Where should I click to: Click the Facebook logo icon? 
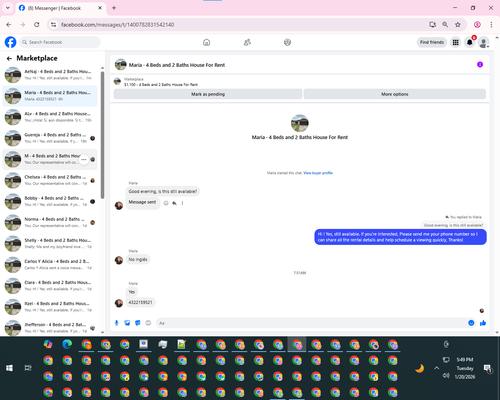(x=10, y=42)
